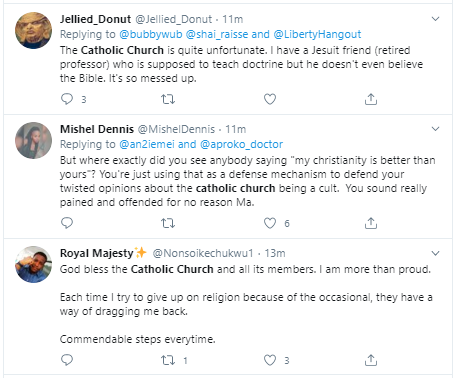This screenshot has height=378, width=454.
Task: Like Mishel Dennis's tweet with 6 likes
Action: [270, 223]
